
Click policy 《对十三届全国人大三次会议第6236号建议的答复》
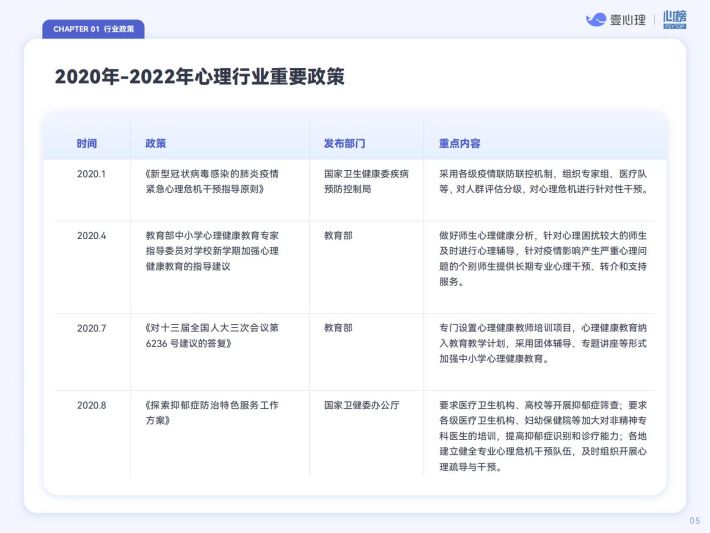211,336
